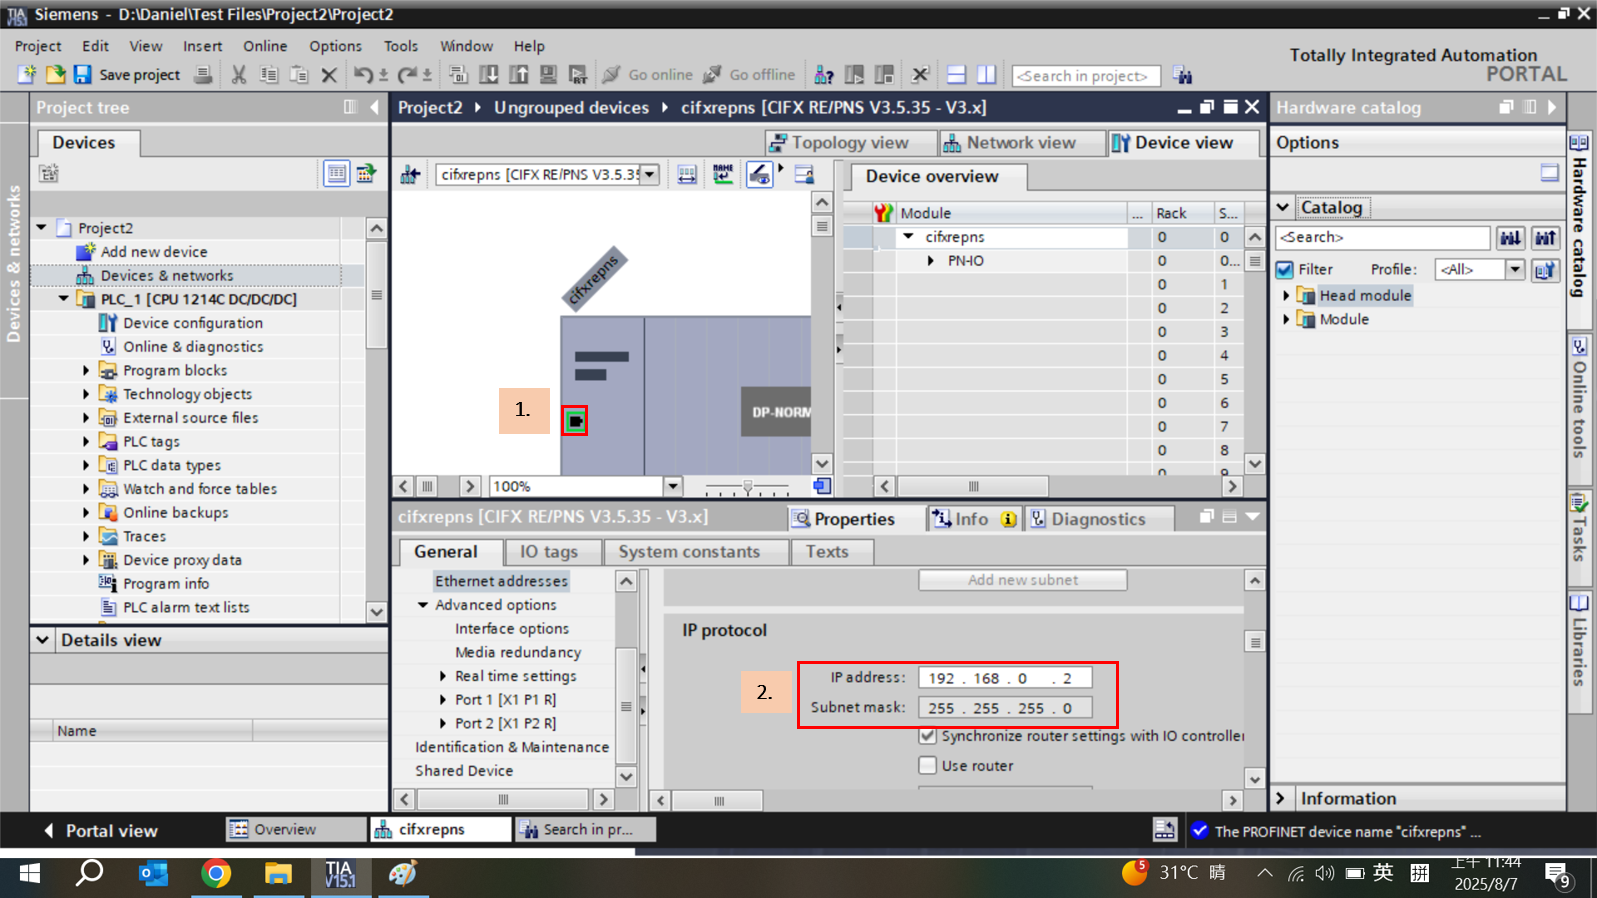Open Outlook from the taskbar
The image size is (1597, 898).
pos(153,873)
